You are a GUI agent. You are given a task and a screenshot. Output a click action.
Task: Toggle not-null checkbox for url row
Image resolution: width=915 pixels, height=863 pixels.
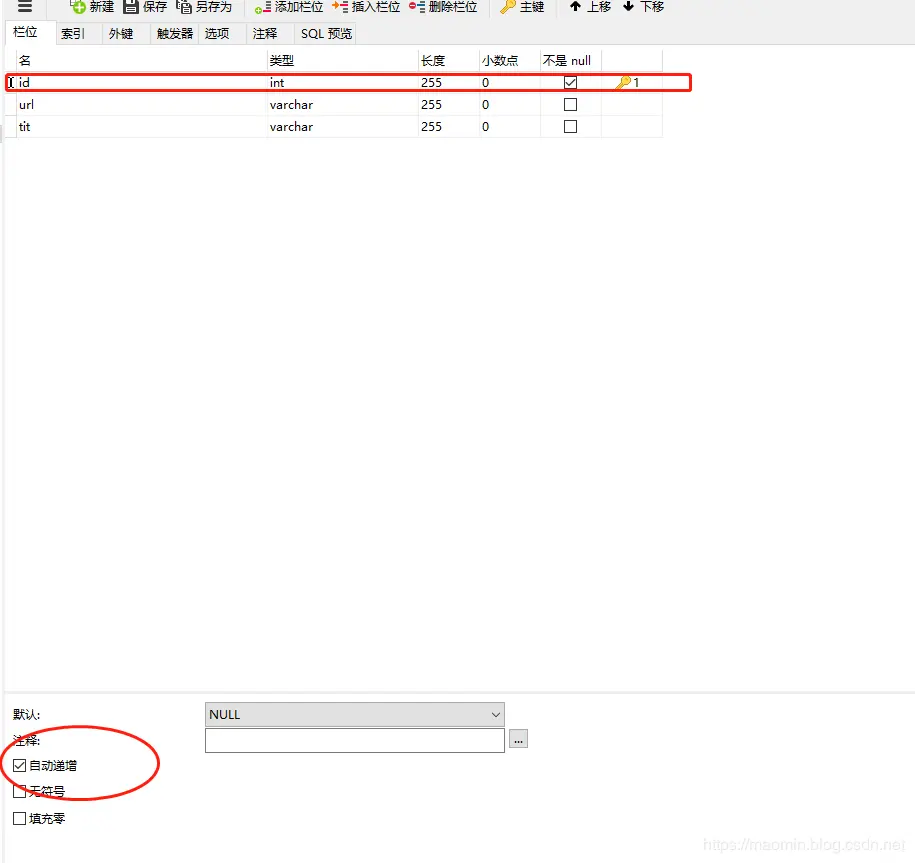(x=570, y=104)
